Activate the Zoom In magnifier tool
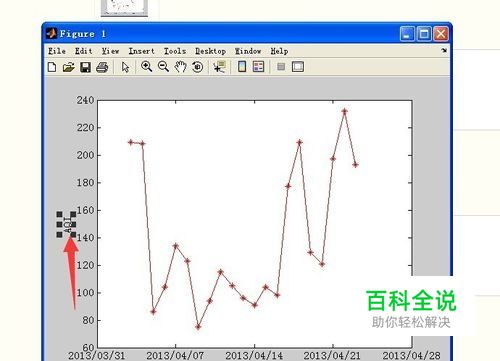The height and width of the screenshot is (361, 500). pyautogui.click(x=146, y=67)
